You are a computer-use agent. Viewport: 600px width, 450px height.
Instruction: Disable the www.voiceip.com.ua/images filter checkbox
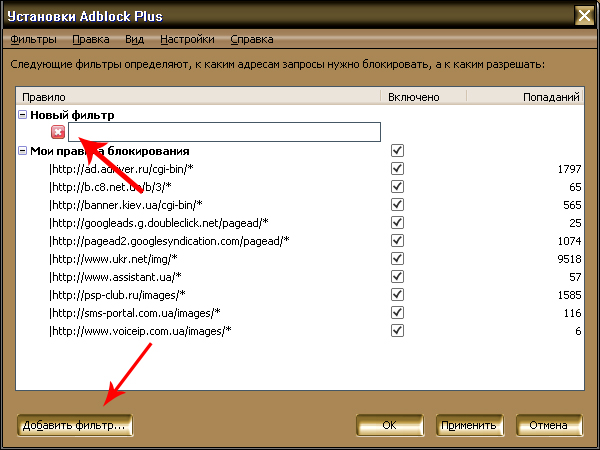397,330
